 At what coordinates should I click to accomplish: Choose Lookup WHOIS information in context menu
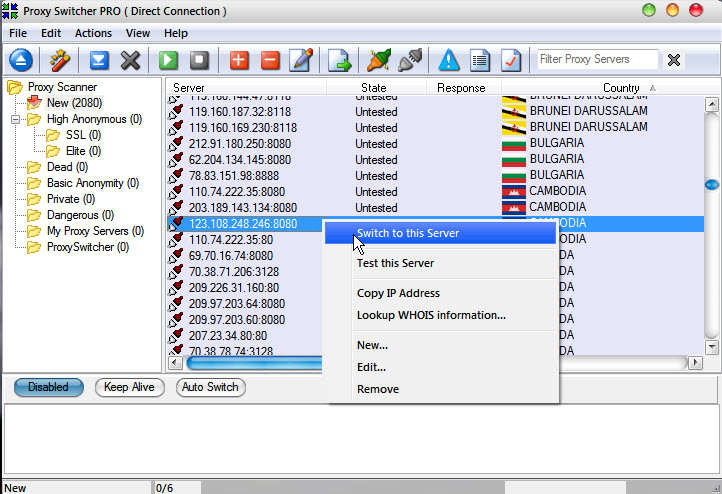pos(440,315)
